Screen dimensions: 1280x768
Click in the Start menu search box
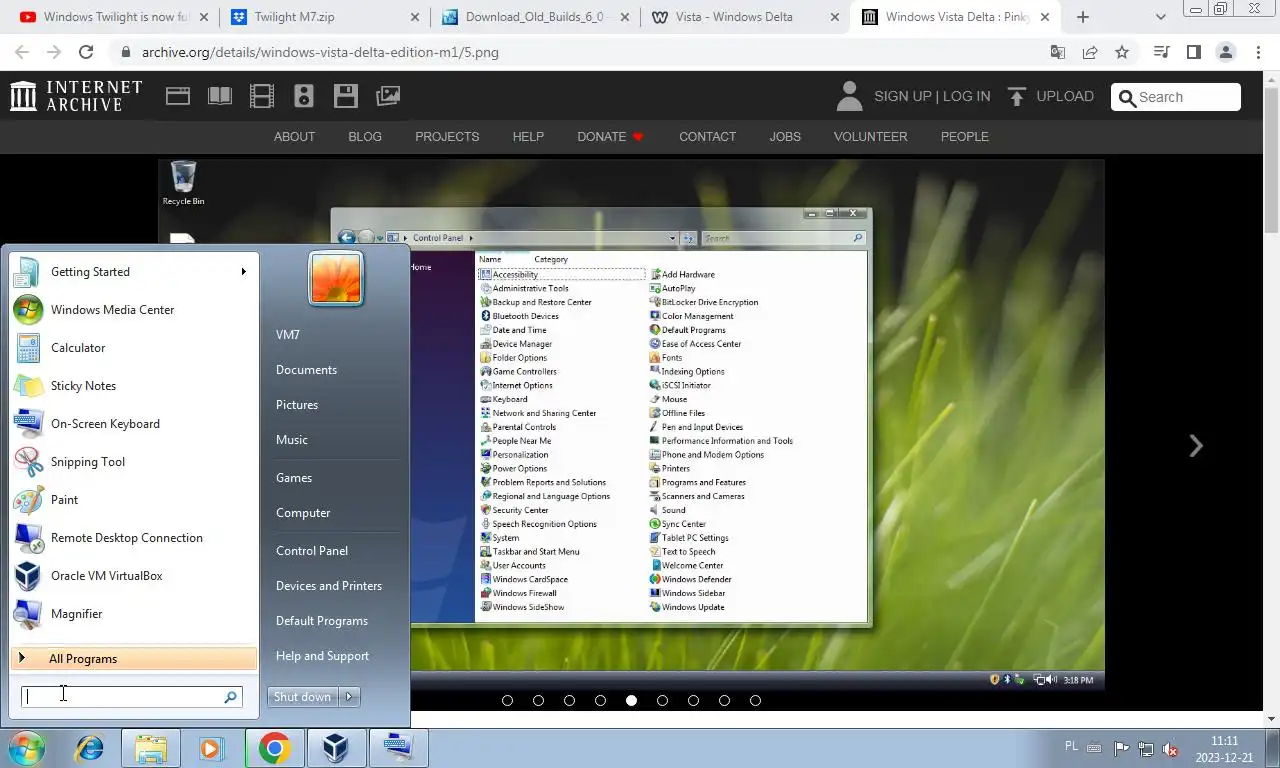(x=132, y=697)
